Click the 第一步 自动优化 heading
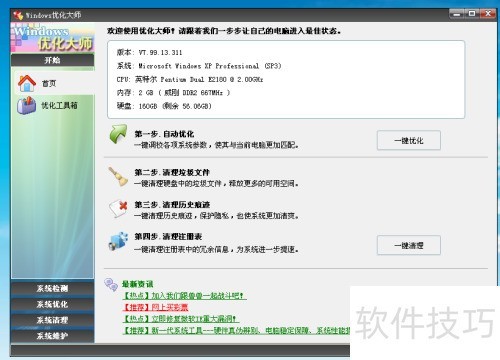 [x=164, y=134]
